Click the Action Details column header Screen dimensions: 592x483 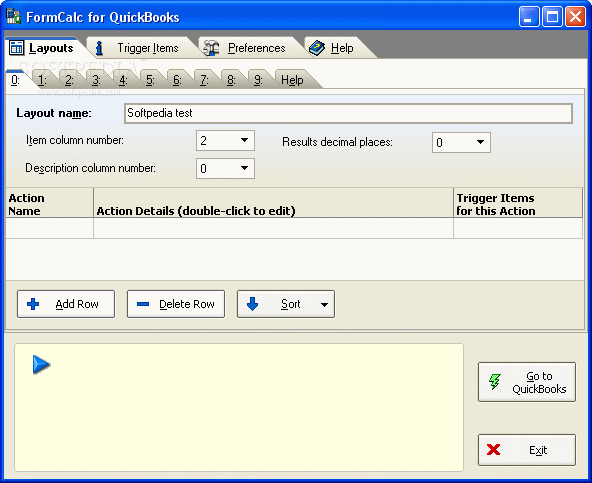pyautogui.click(x=273, y=204)
